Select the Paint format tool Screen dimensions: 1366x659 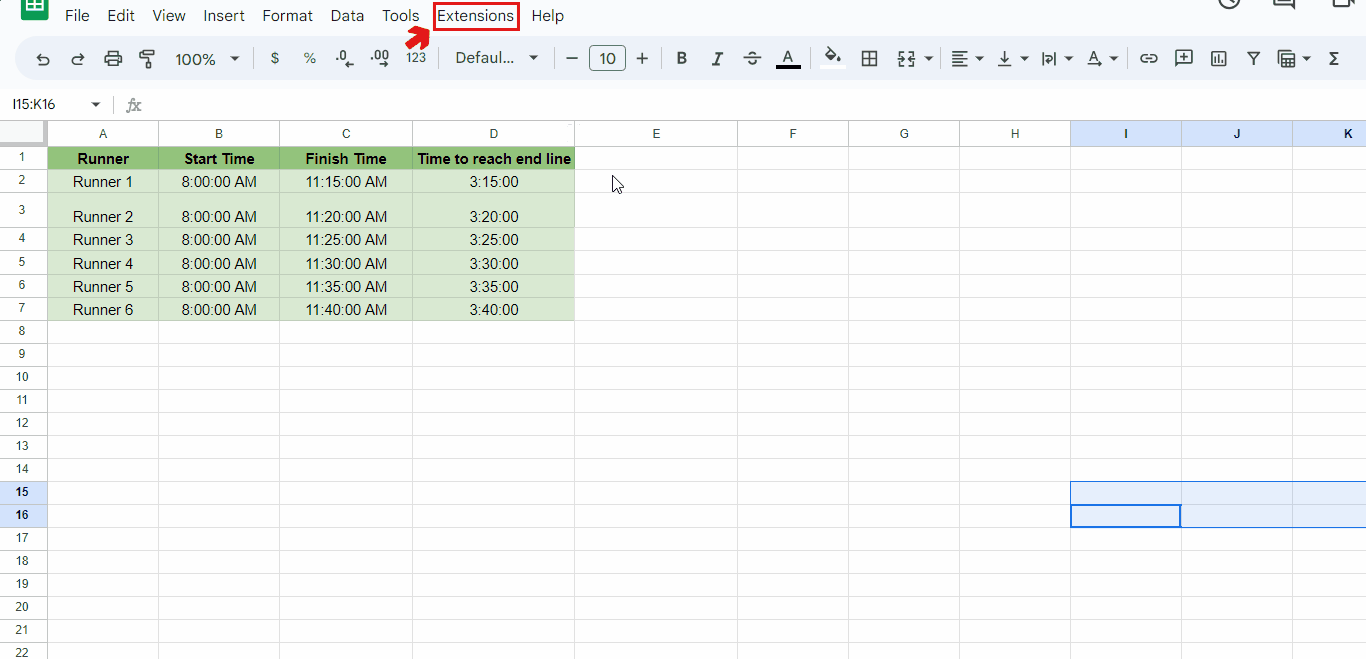coord(147,58)
